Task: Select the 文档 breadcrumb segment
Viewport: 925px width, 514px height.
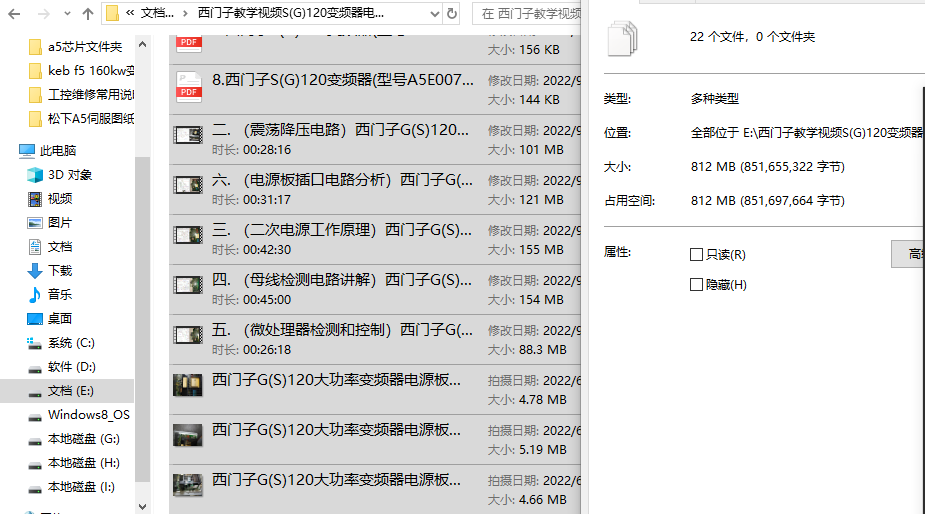Action: pyautogui.click(x=157, y=13)
